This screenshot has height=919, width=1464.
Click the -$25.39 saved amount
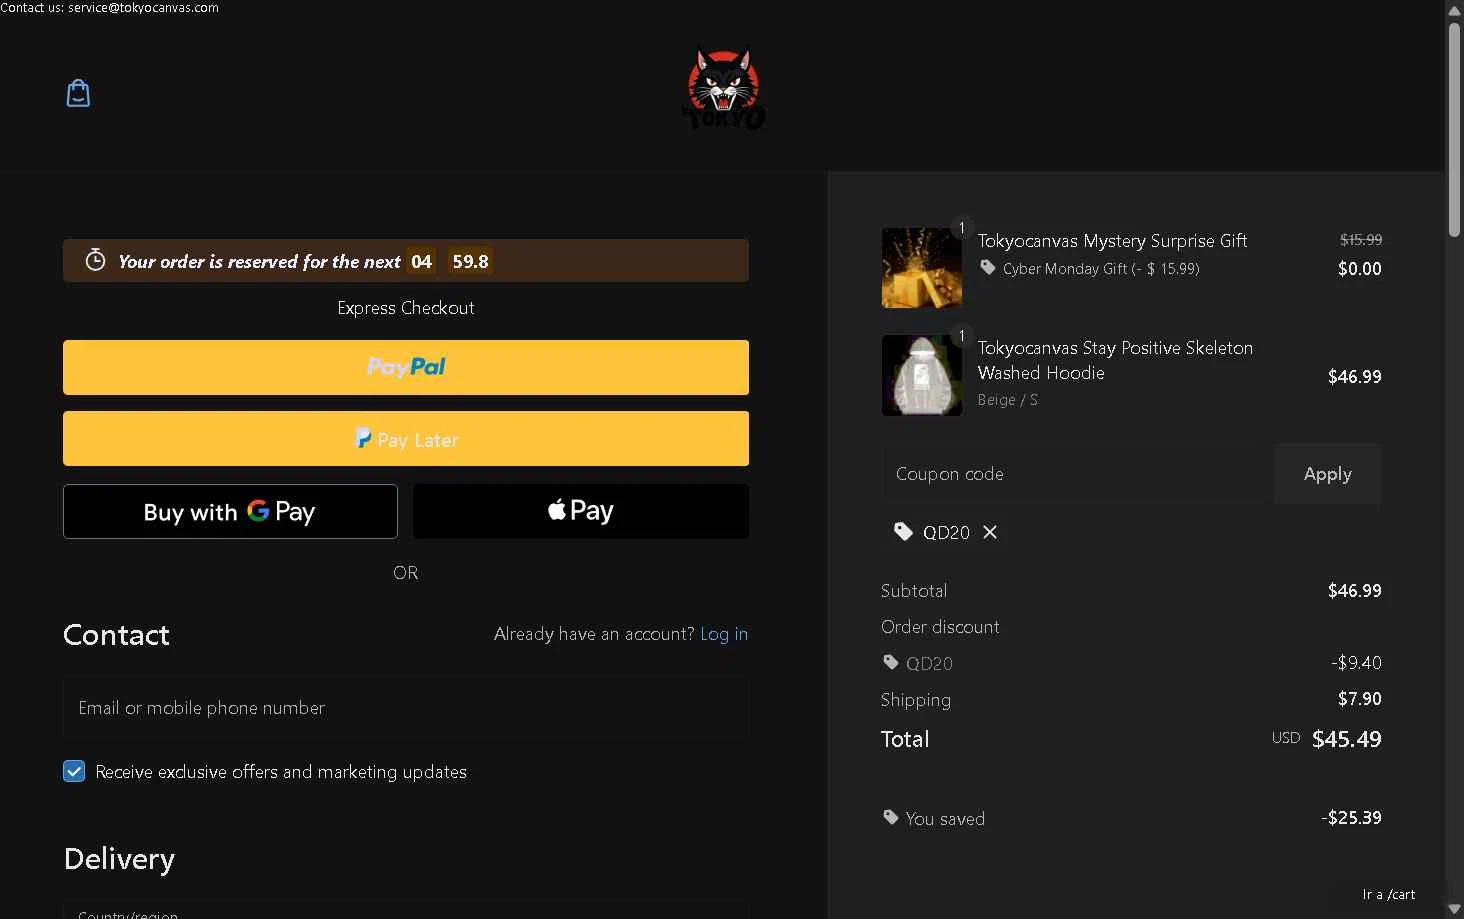coord(1351,818)
